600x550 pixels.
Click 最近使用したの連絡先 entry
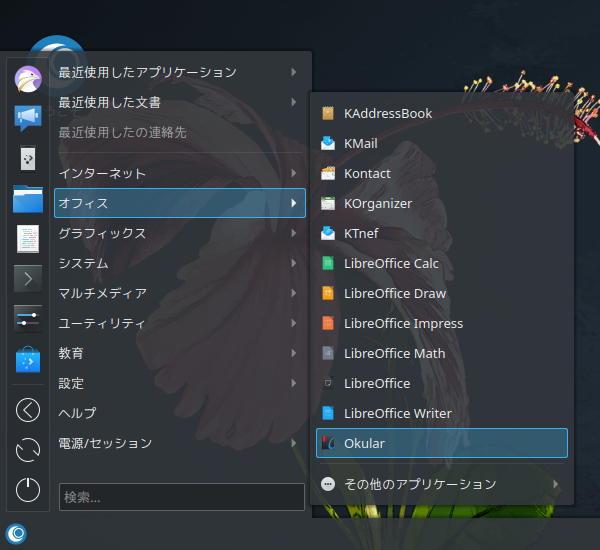pyautogui.click(x=180, y=132)
